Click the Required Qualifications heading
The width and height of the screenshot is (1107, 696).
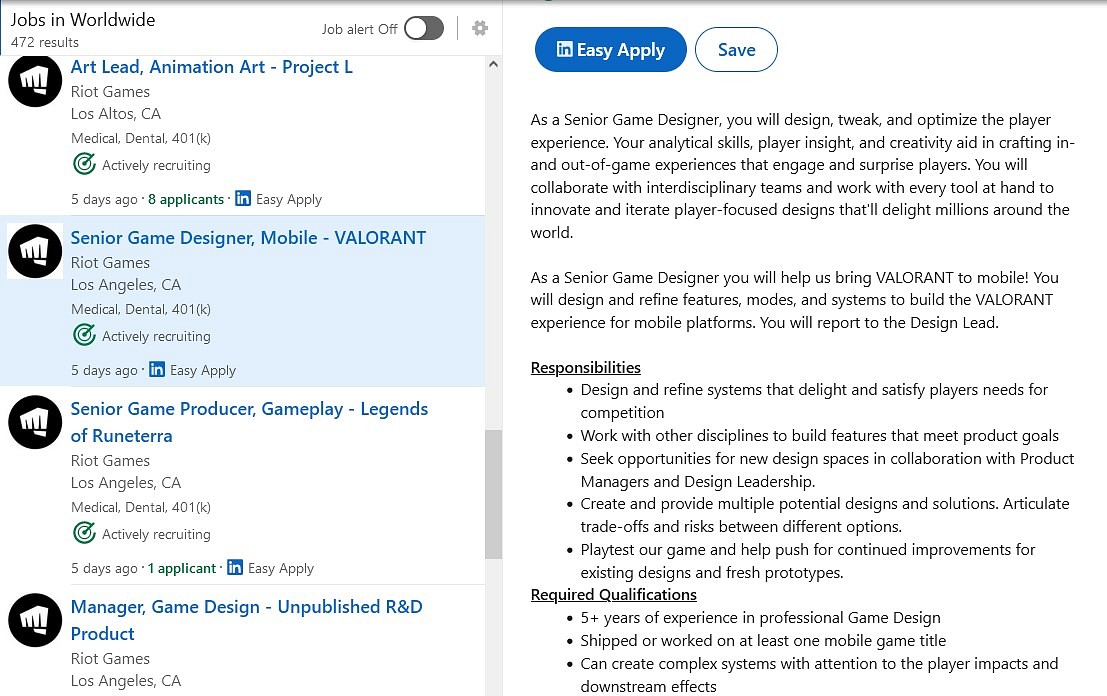coord(614,595)
